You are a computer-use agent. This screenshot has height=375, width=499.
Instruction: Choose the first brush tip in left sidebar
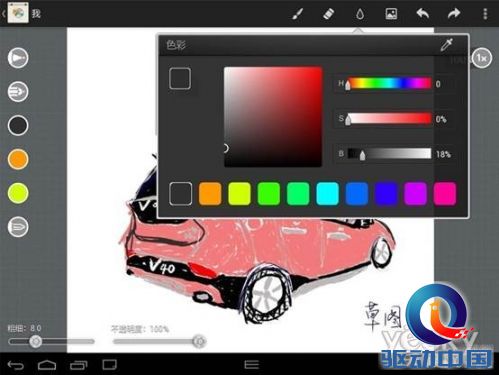[18, 58]
